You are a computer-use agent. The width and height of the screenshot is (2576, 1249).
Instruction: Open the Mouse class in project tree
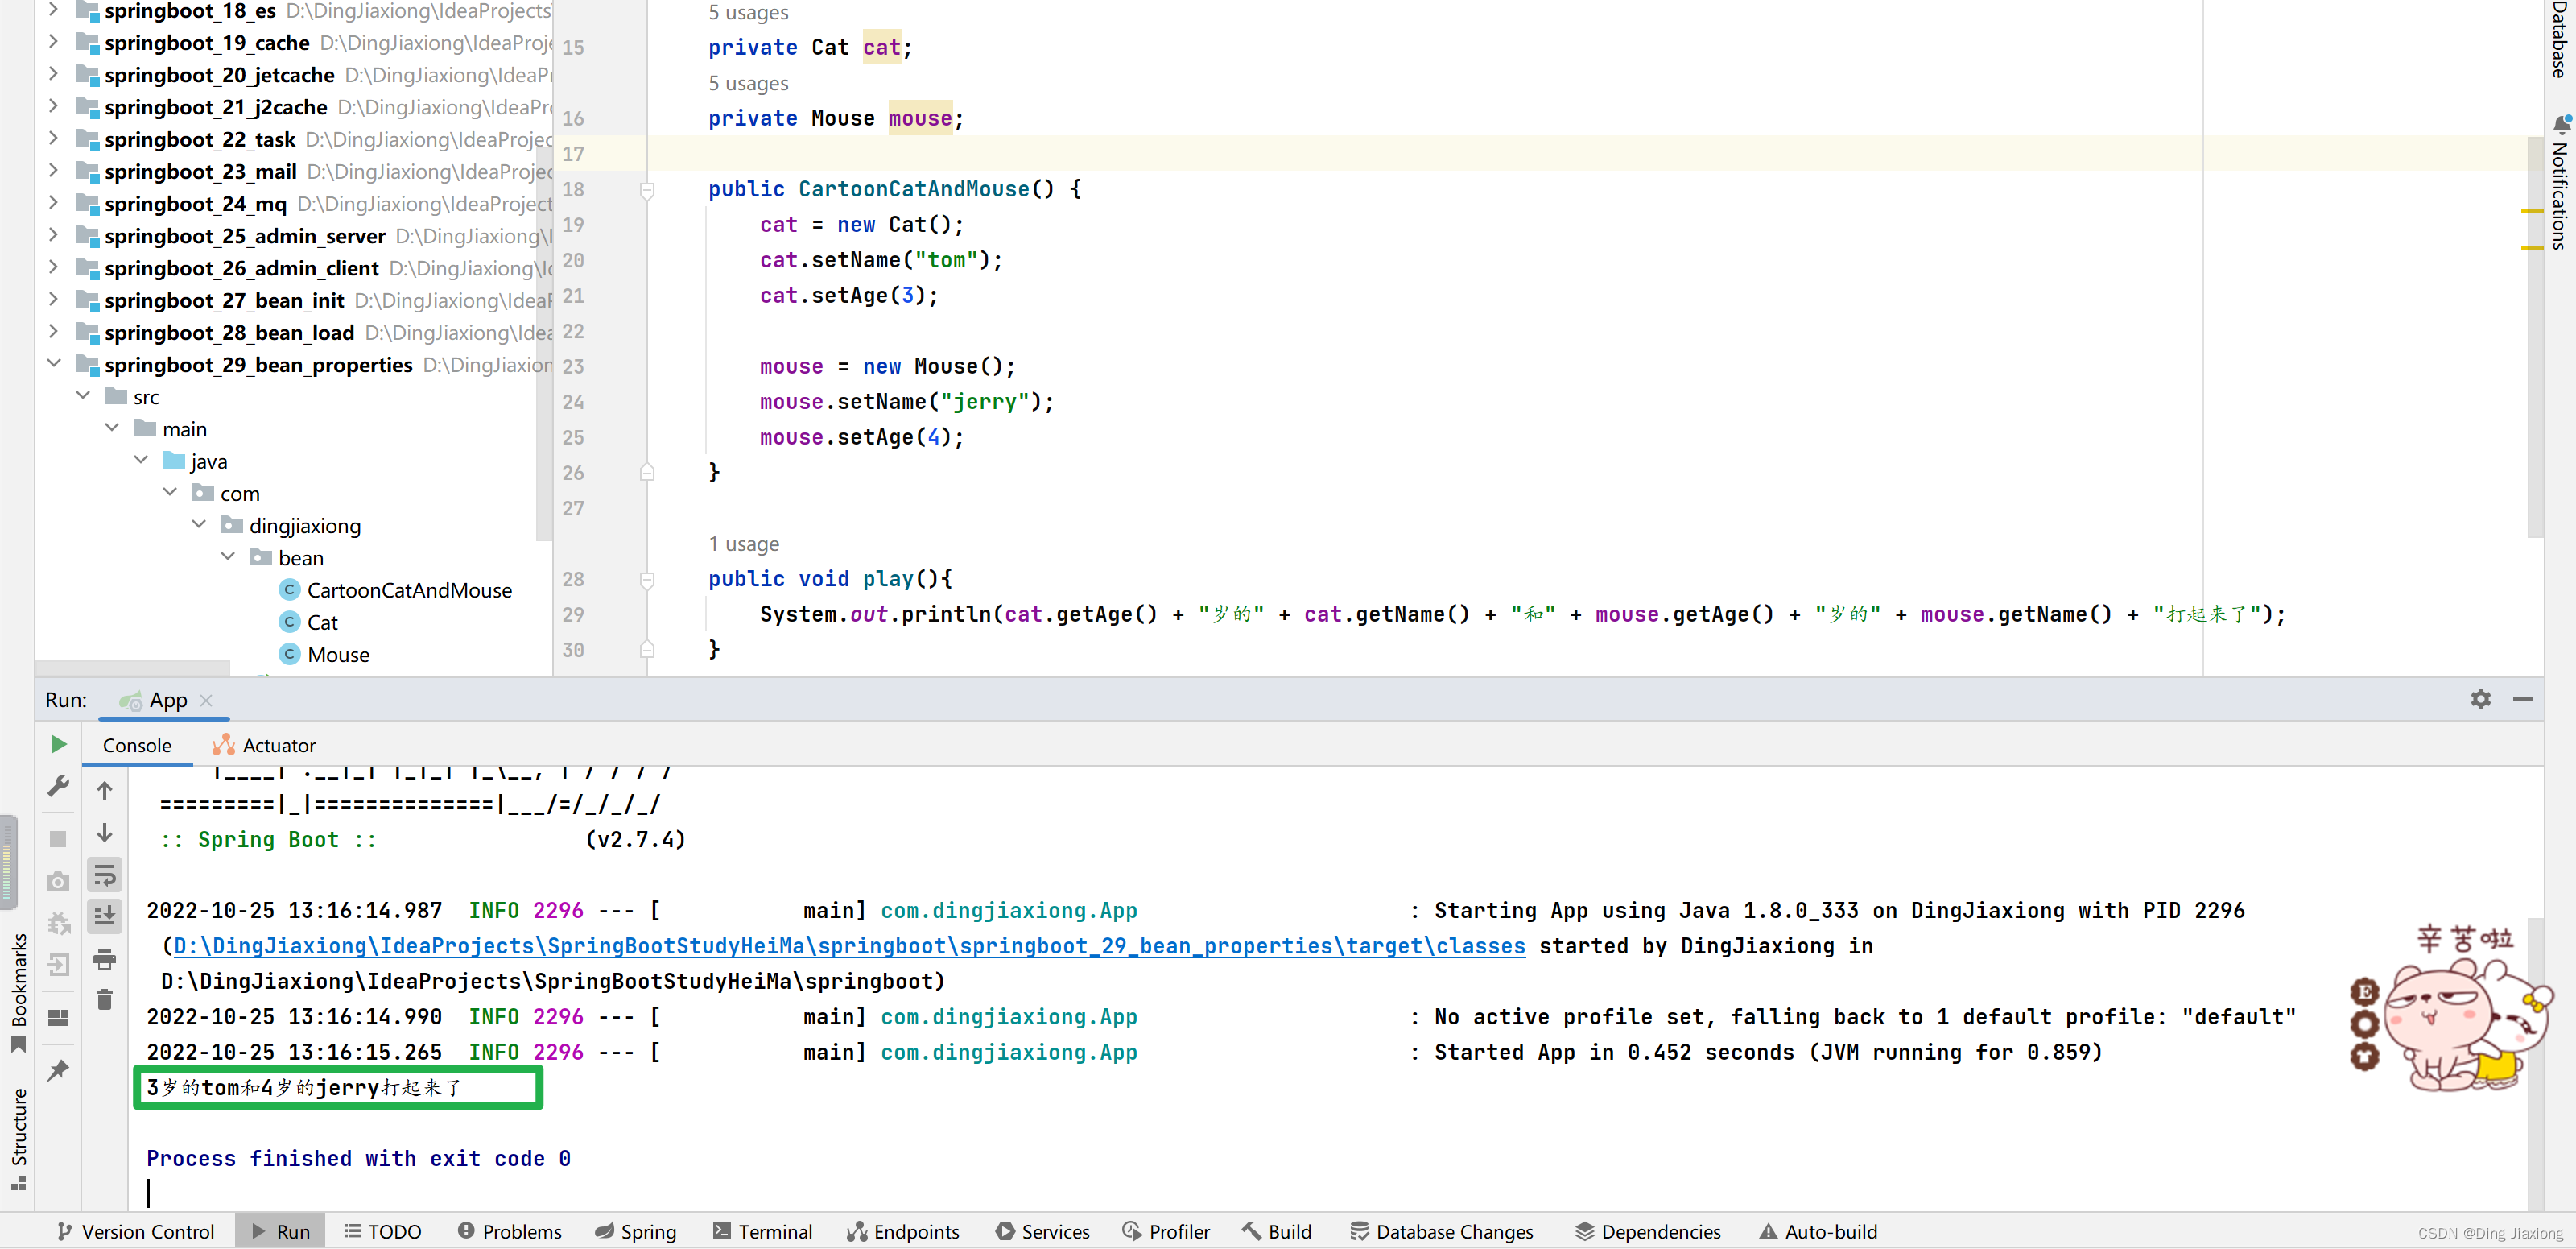point(338,654)
